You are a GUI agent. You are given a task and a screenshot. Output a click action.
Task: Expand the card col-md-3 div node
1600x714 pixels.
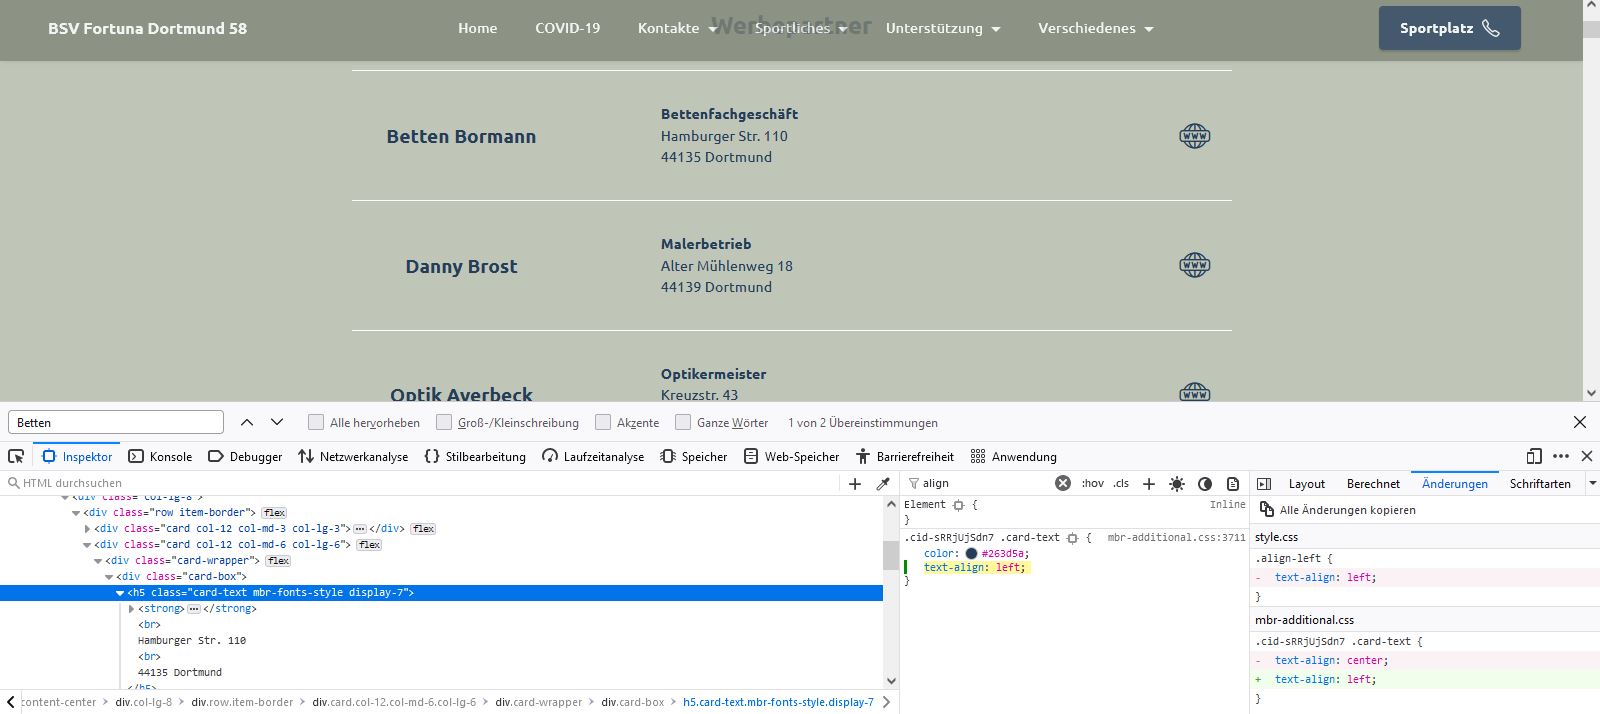(88, 529)
